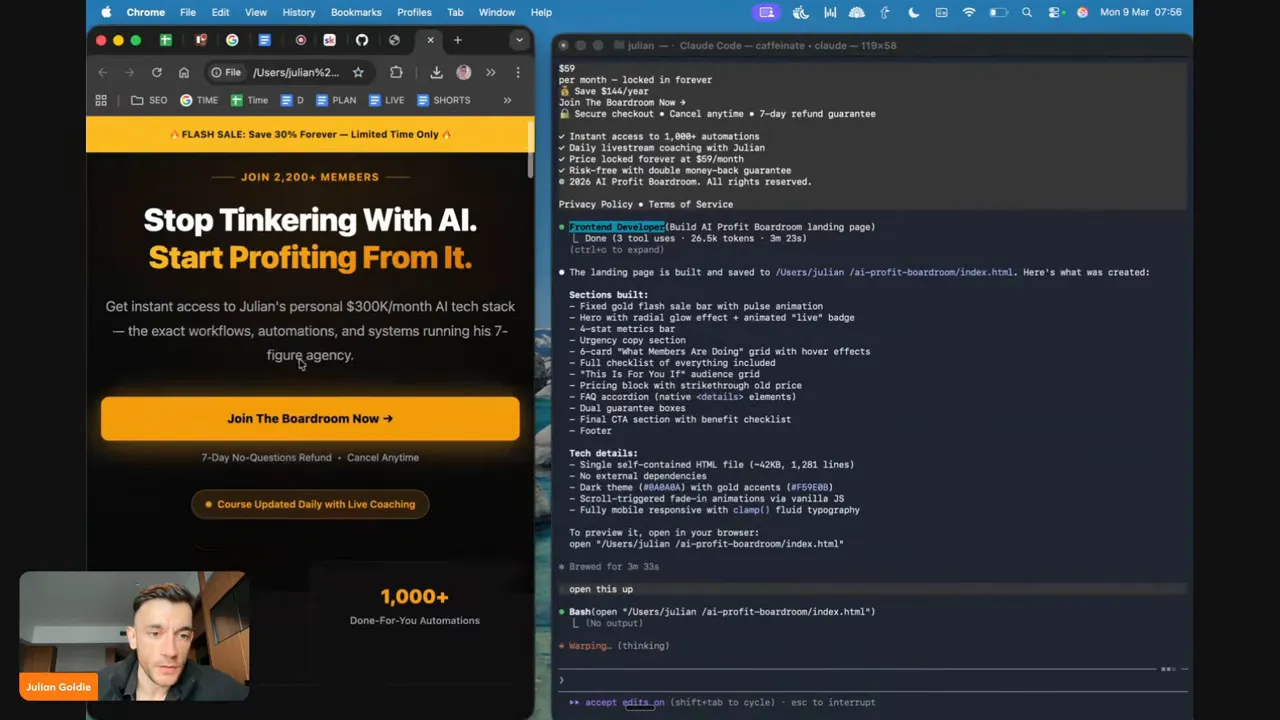
Task: Open the Chrome apps grid in bookmarks bar
Action: (x=101, y=100)
